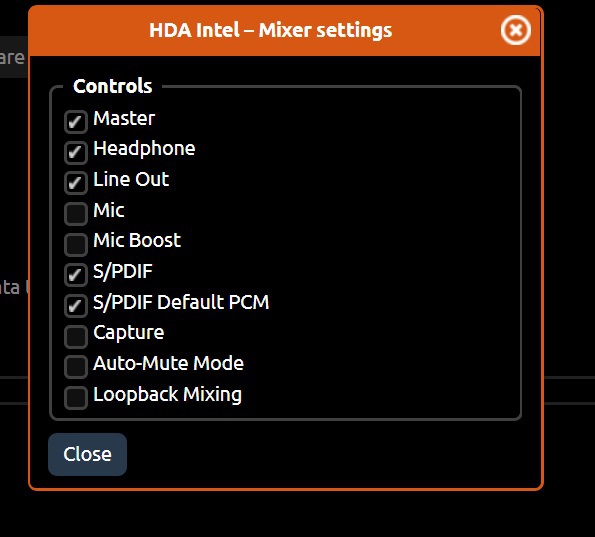Select the Mic Boost text label
The image size is (595, 537).
click(x=137, y=240)
